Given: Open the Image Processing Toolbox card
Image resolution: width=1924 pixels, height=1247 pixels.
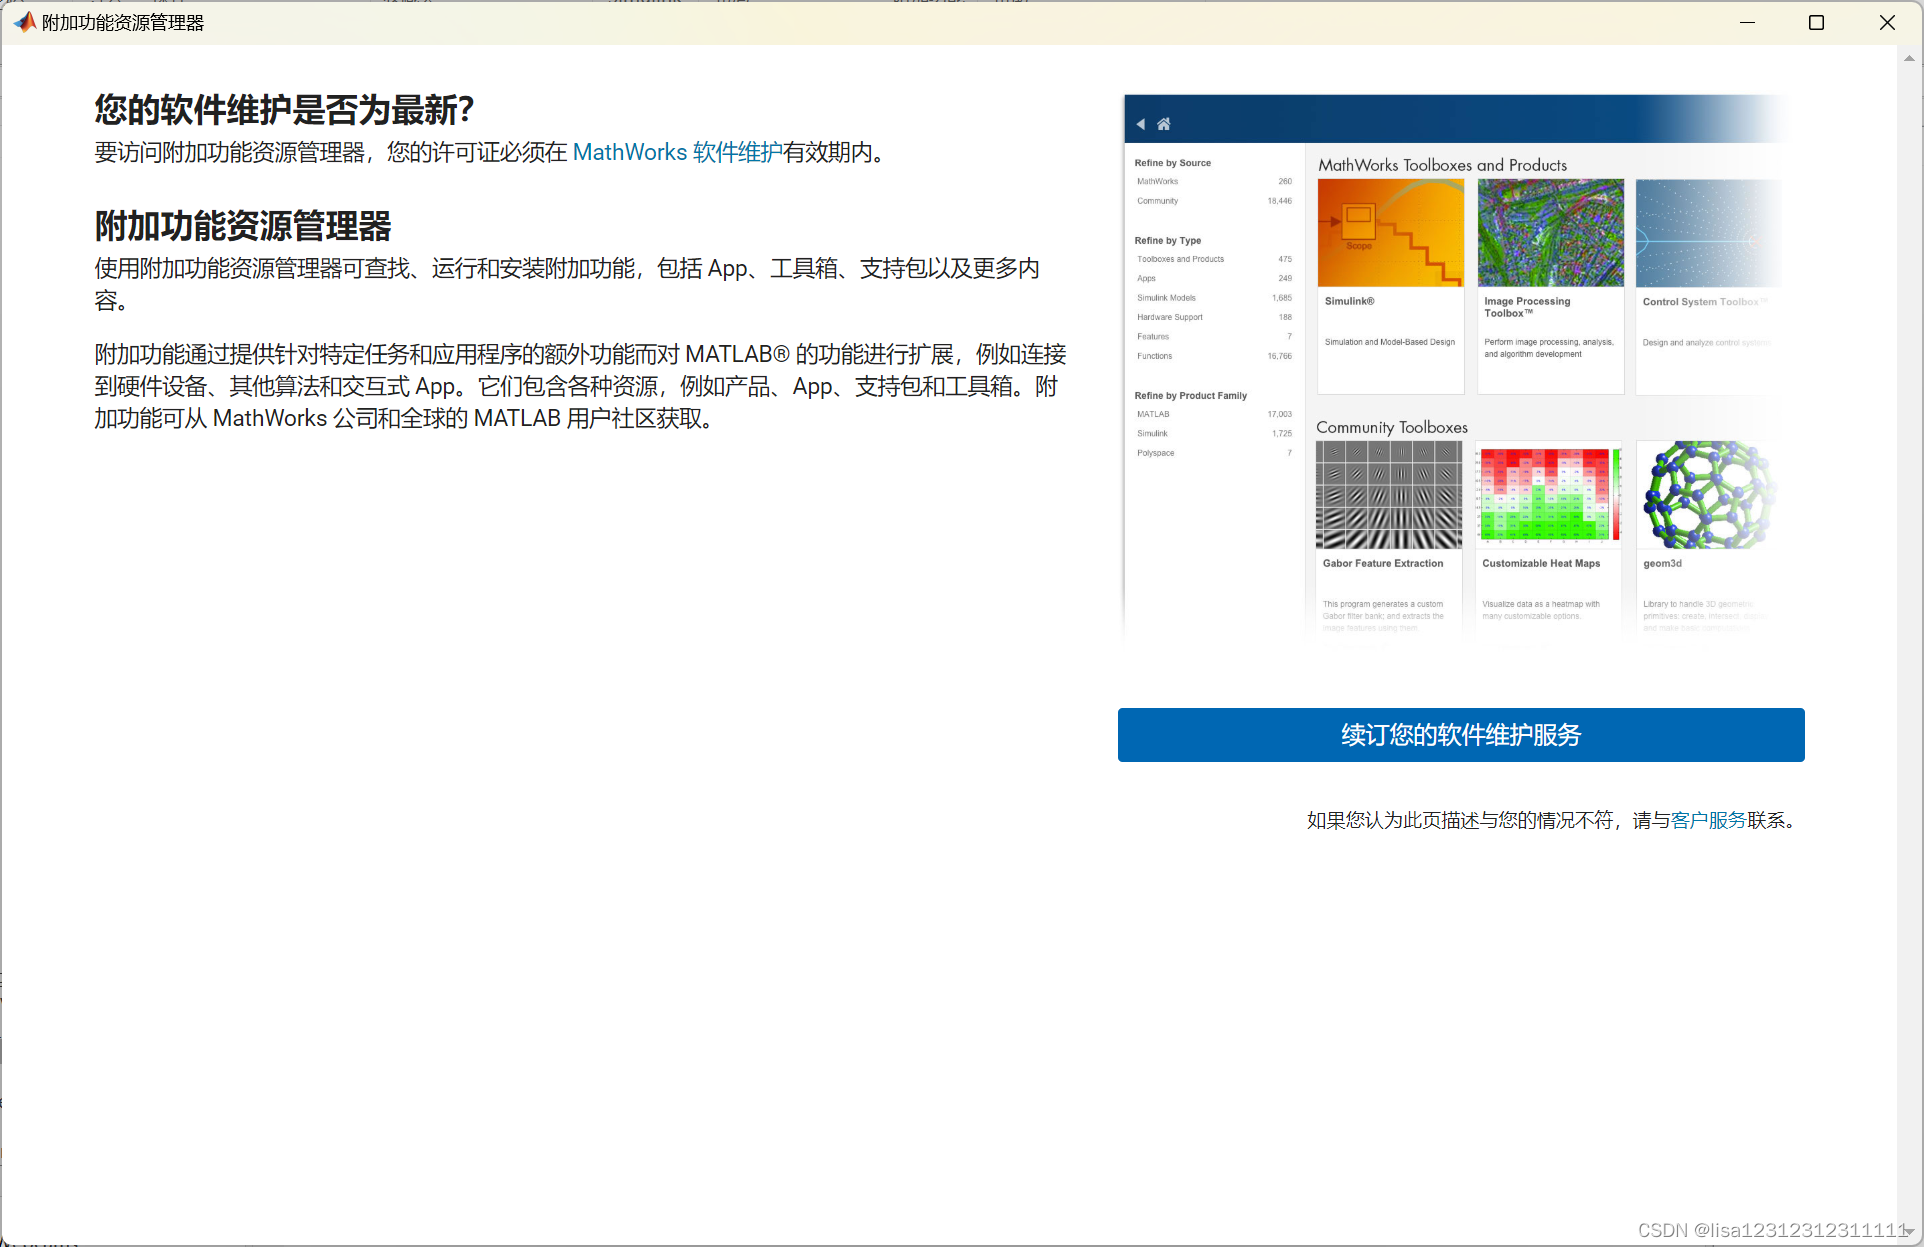Looking at the screenshot, I should [x=1550, y=285].
